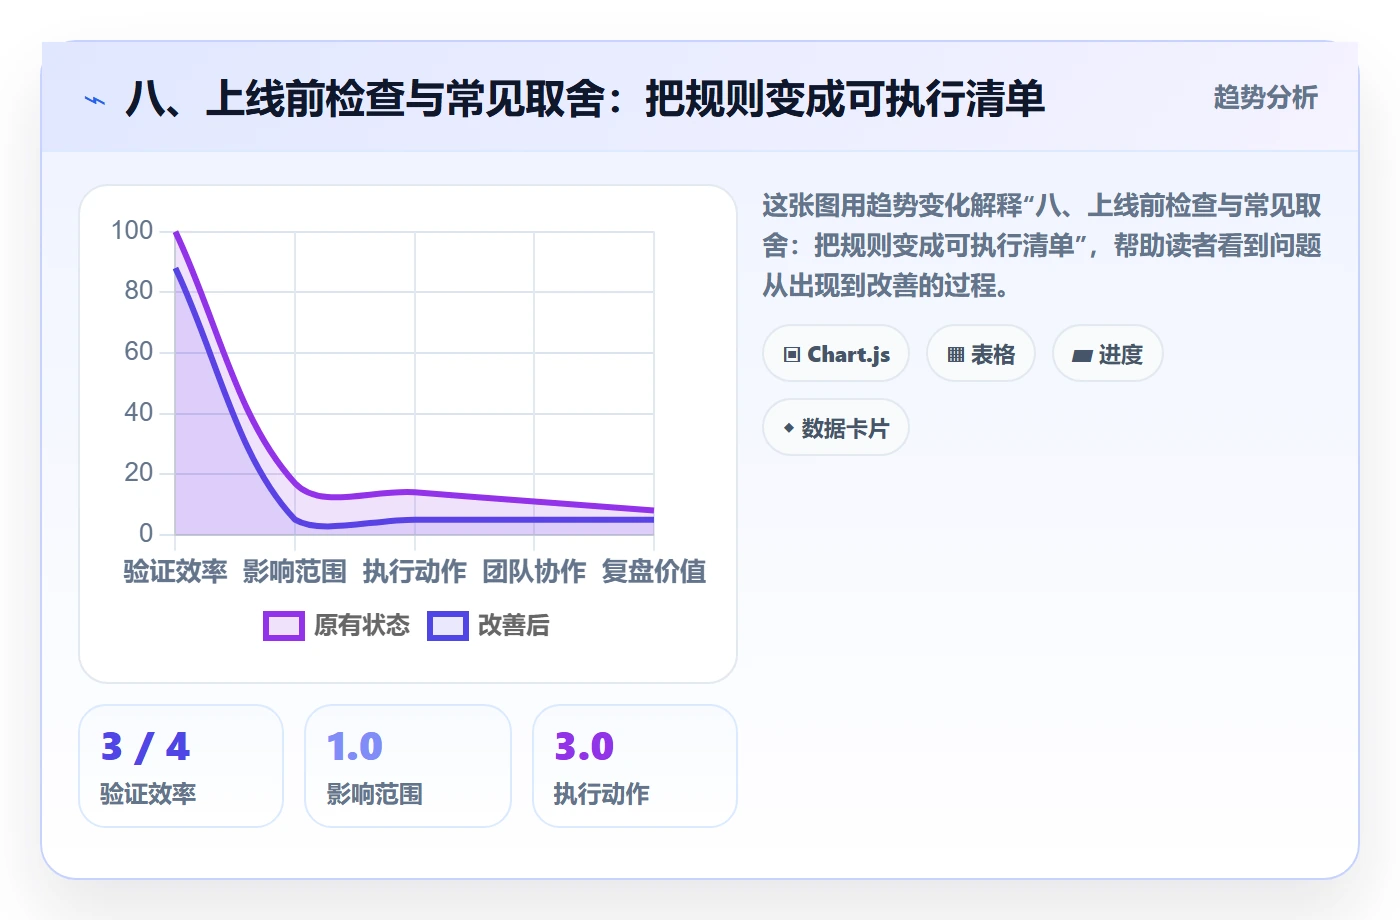
Task: Click the 复盘价值 x-axis label
Action: pos(654,571)
